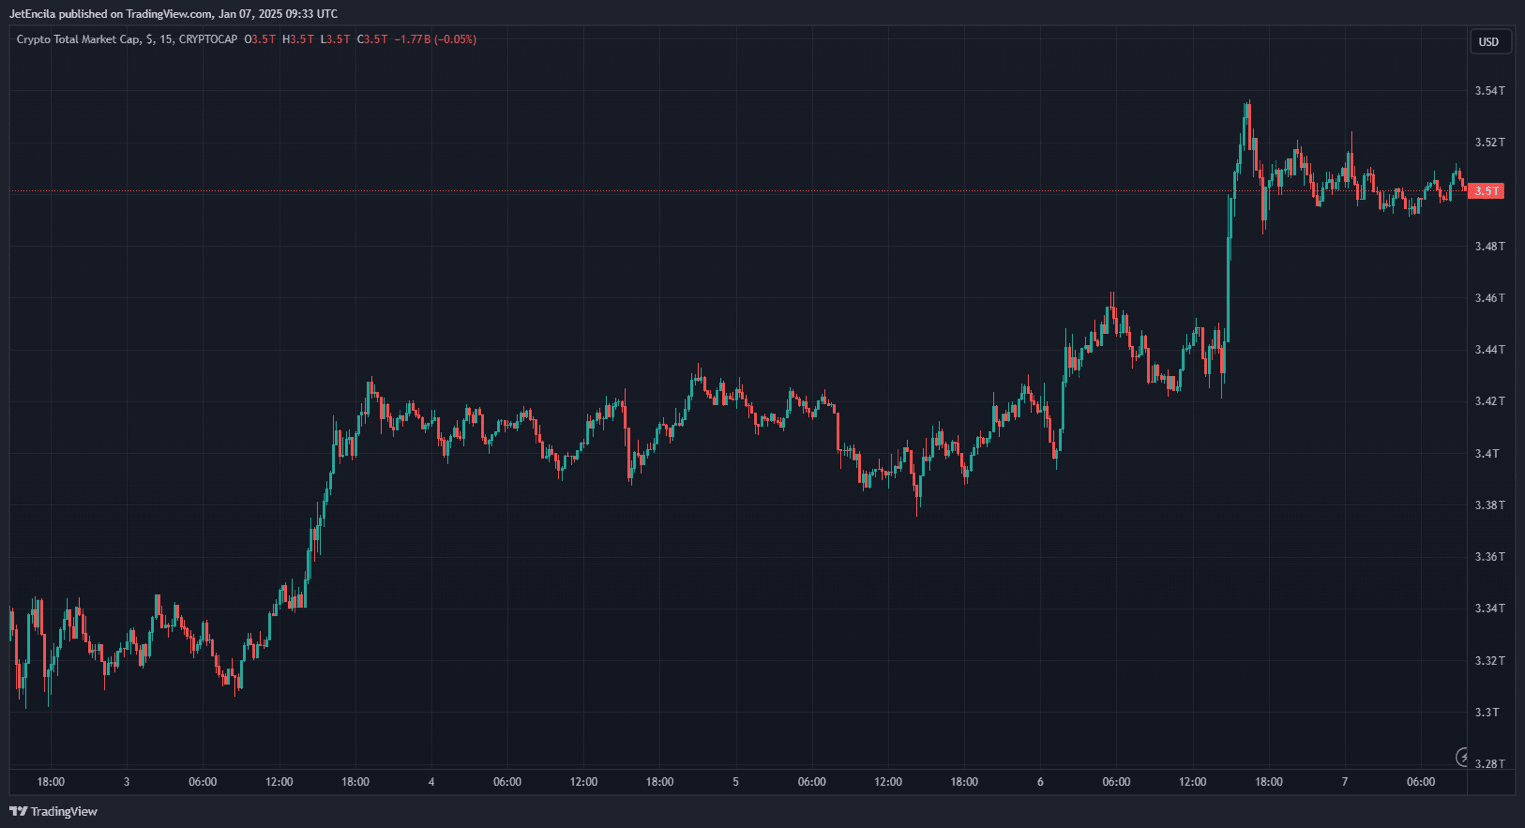Select the day 5 marker on time axis
This screenshot has height=828, width=1525.
736,782
